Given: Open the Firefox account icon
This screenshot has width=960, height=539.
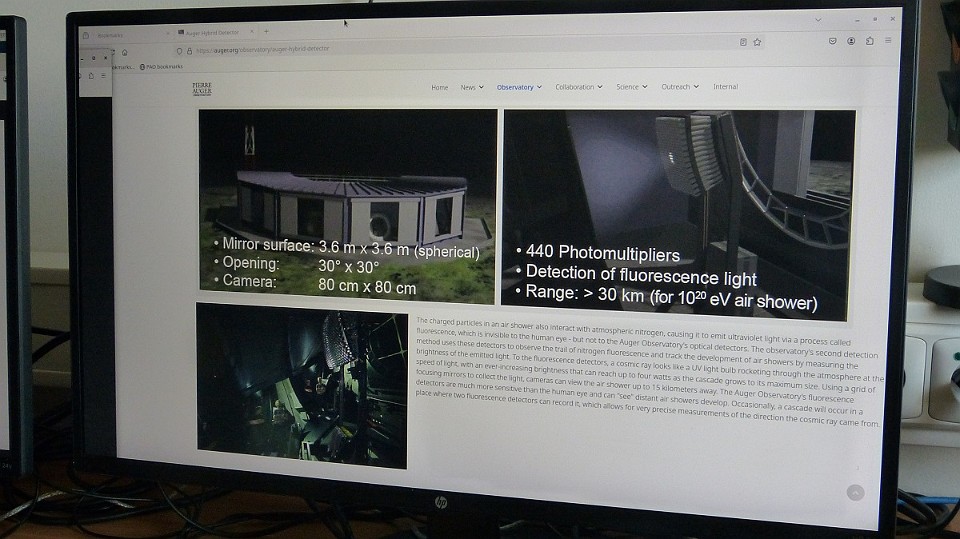Looking at the screenshot, I should tap(851, 41).
